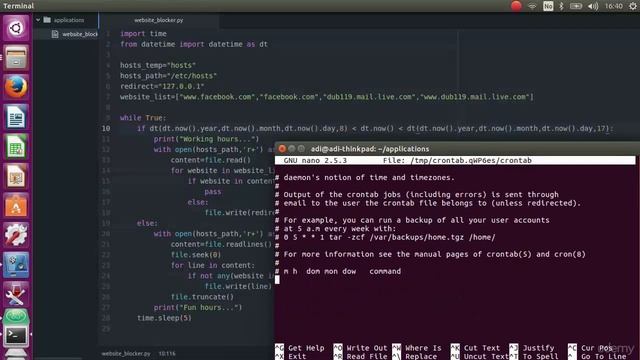
Task: Open the battery status indicator
Action: click(576, 6)
